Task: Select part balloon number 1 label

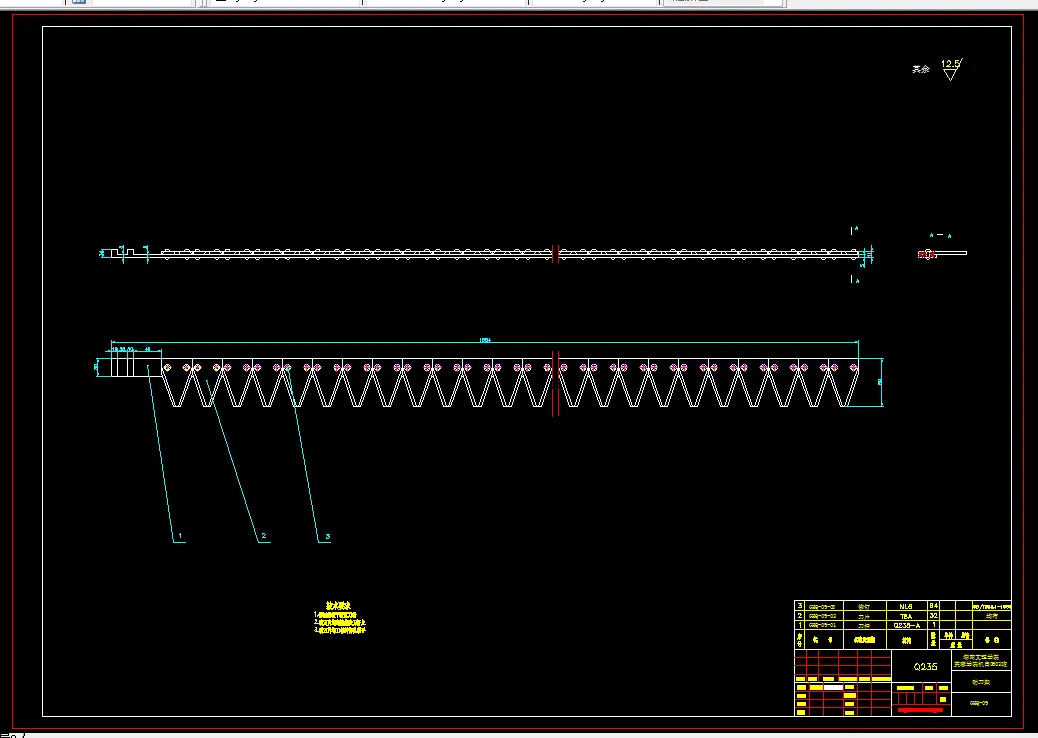Action: point(180,535)
